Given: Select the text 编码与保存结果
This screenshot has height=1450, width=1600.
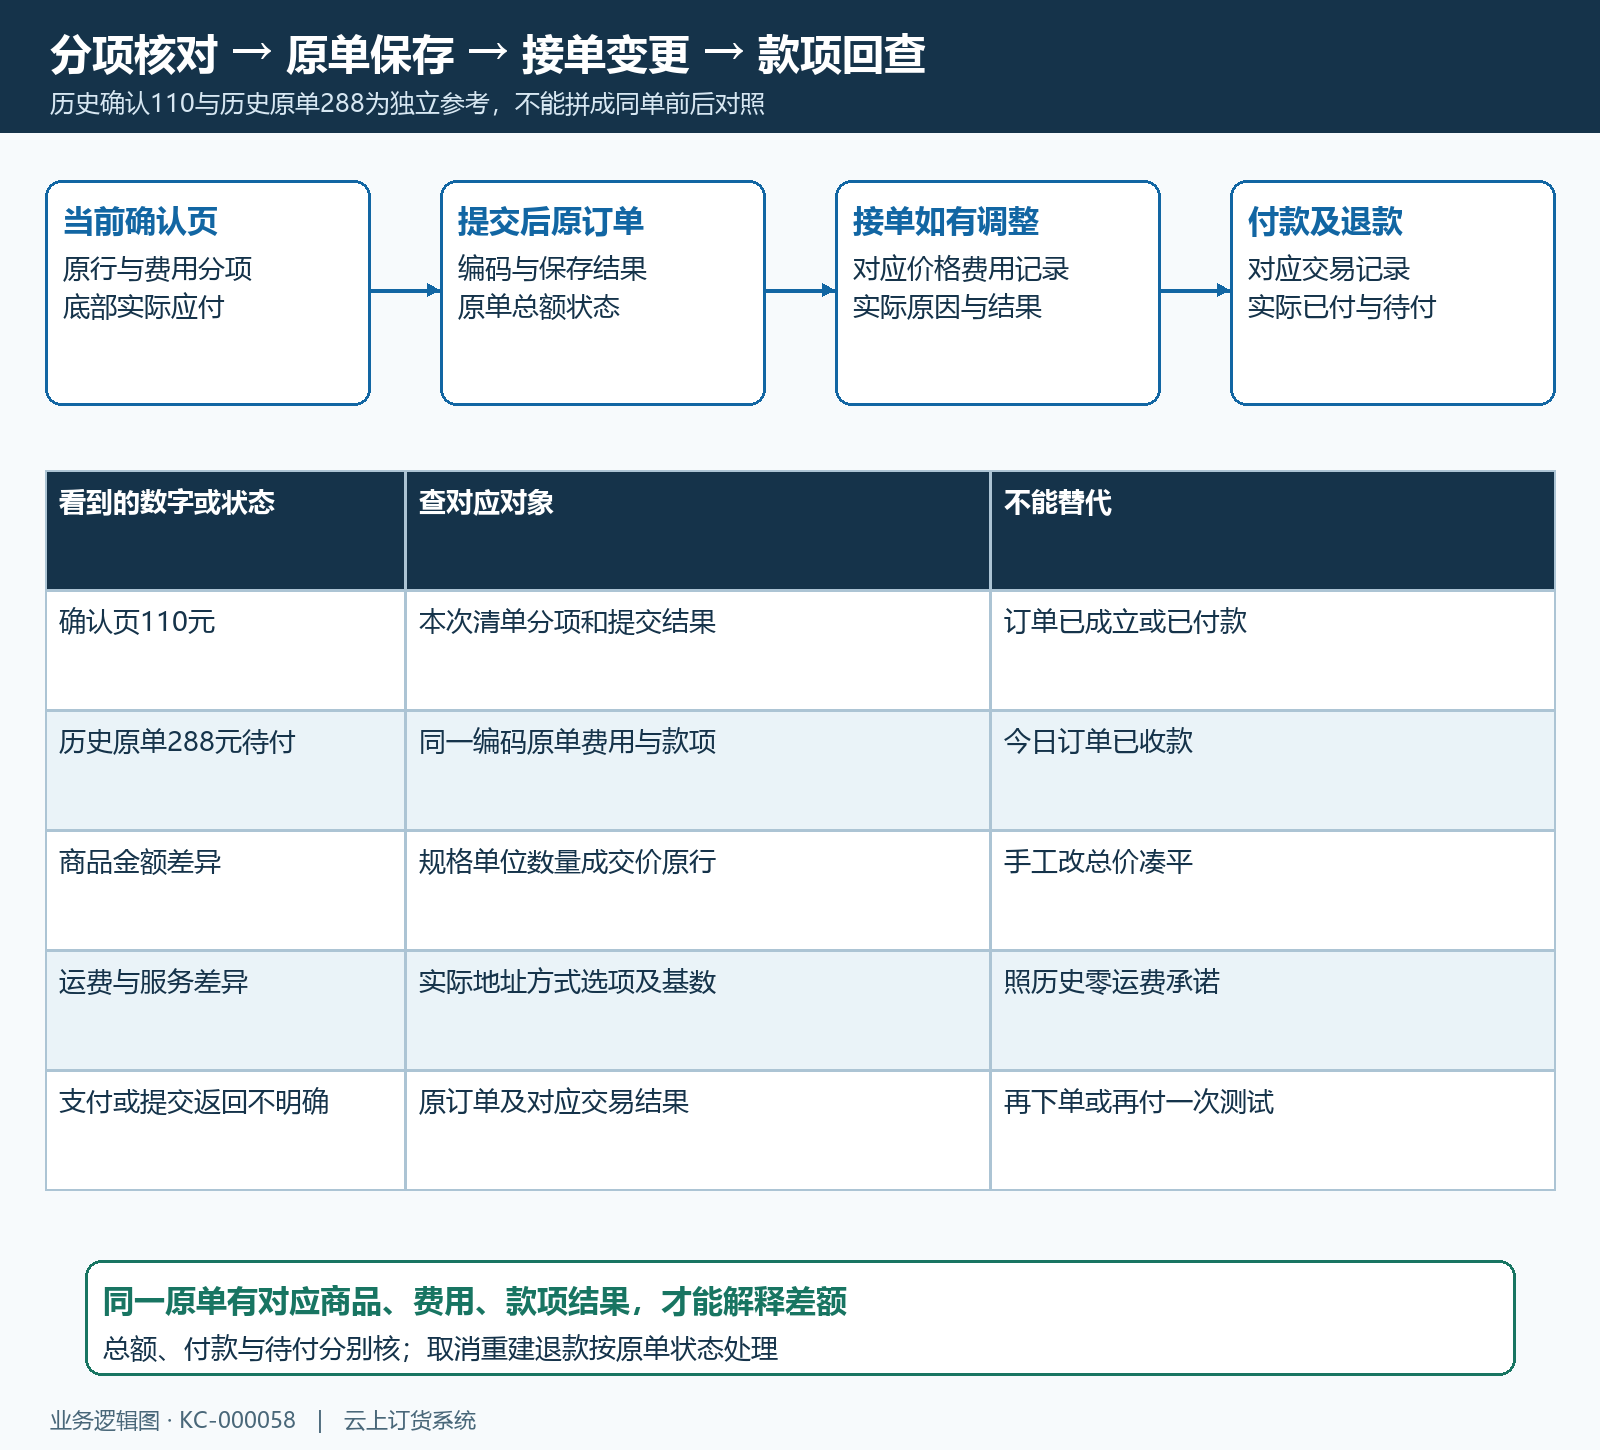Looking at the screenshot, I should tap(552, 269).
